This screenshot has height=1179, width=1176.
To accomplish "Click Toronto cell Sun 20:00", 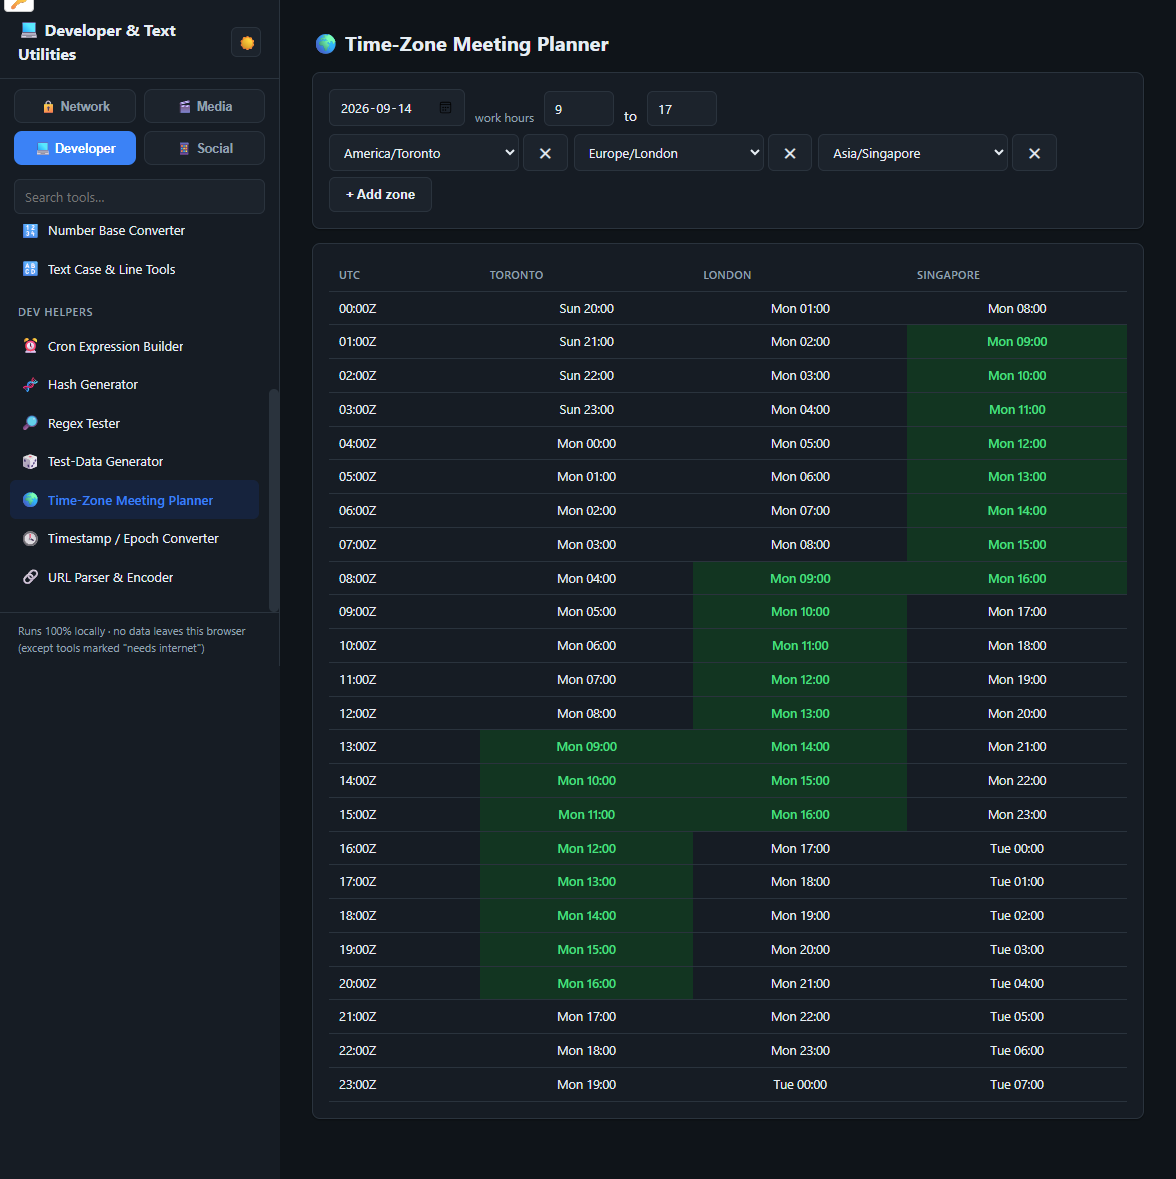I will pos(586,308).
